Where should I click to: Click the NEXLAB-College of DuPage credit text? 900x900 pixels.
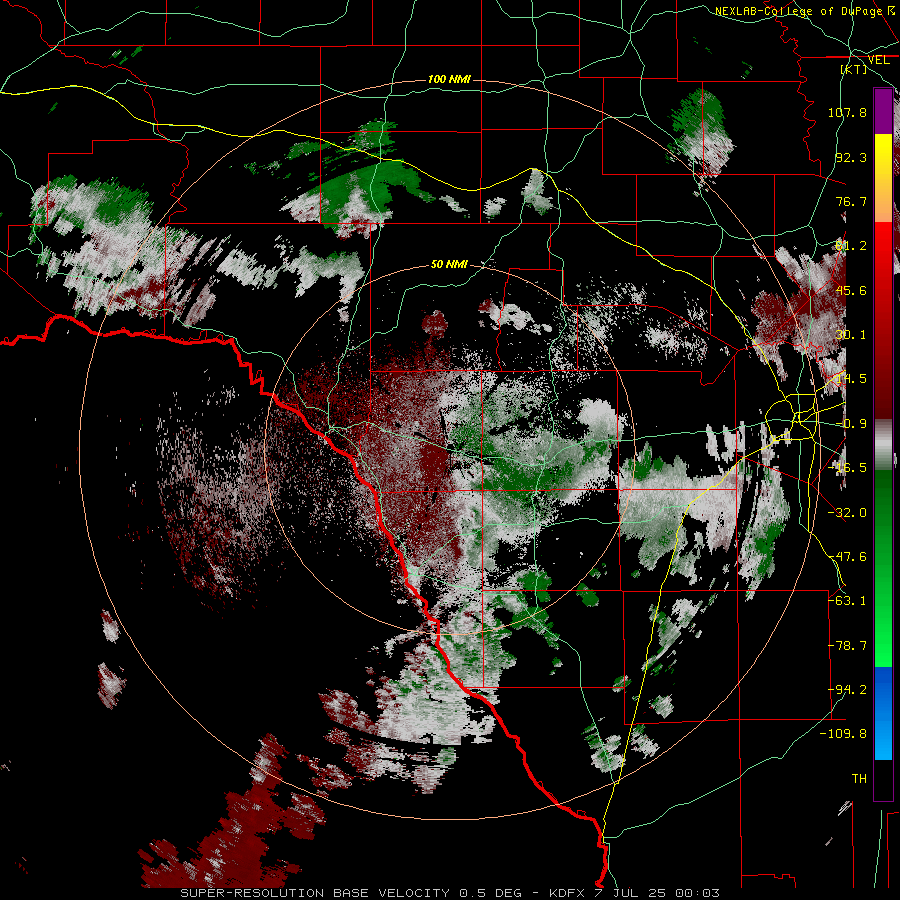(806, 11)
